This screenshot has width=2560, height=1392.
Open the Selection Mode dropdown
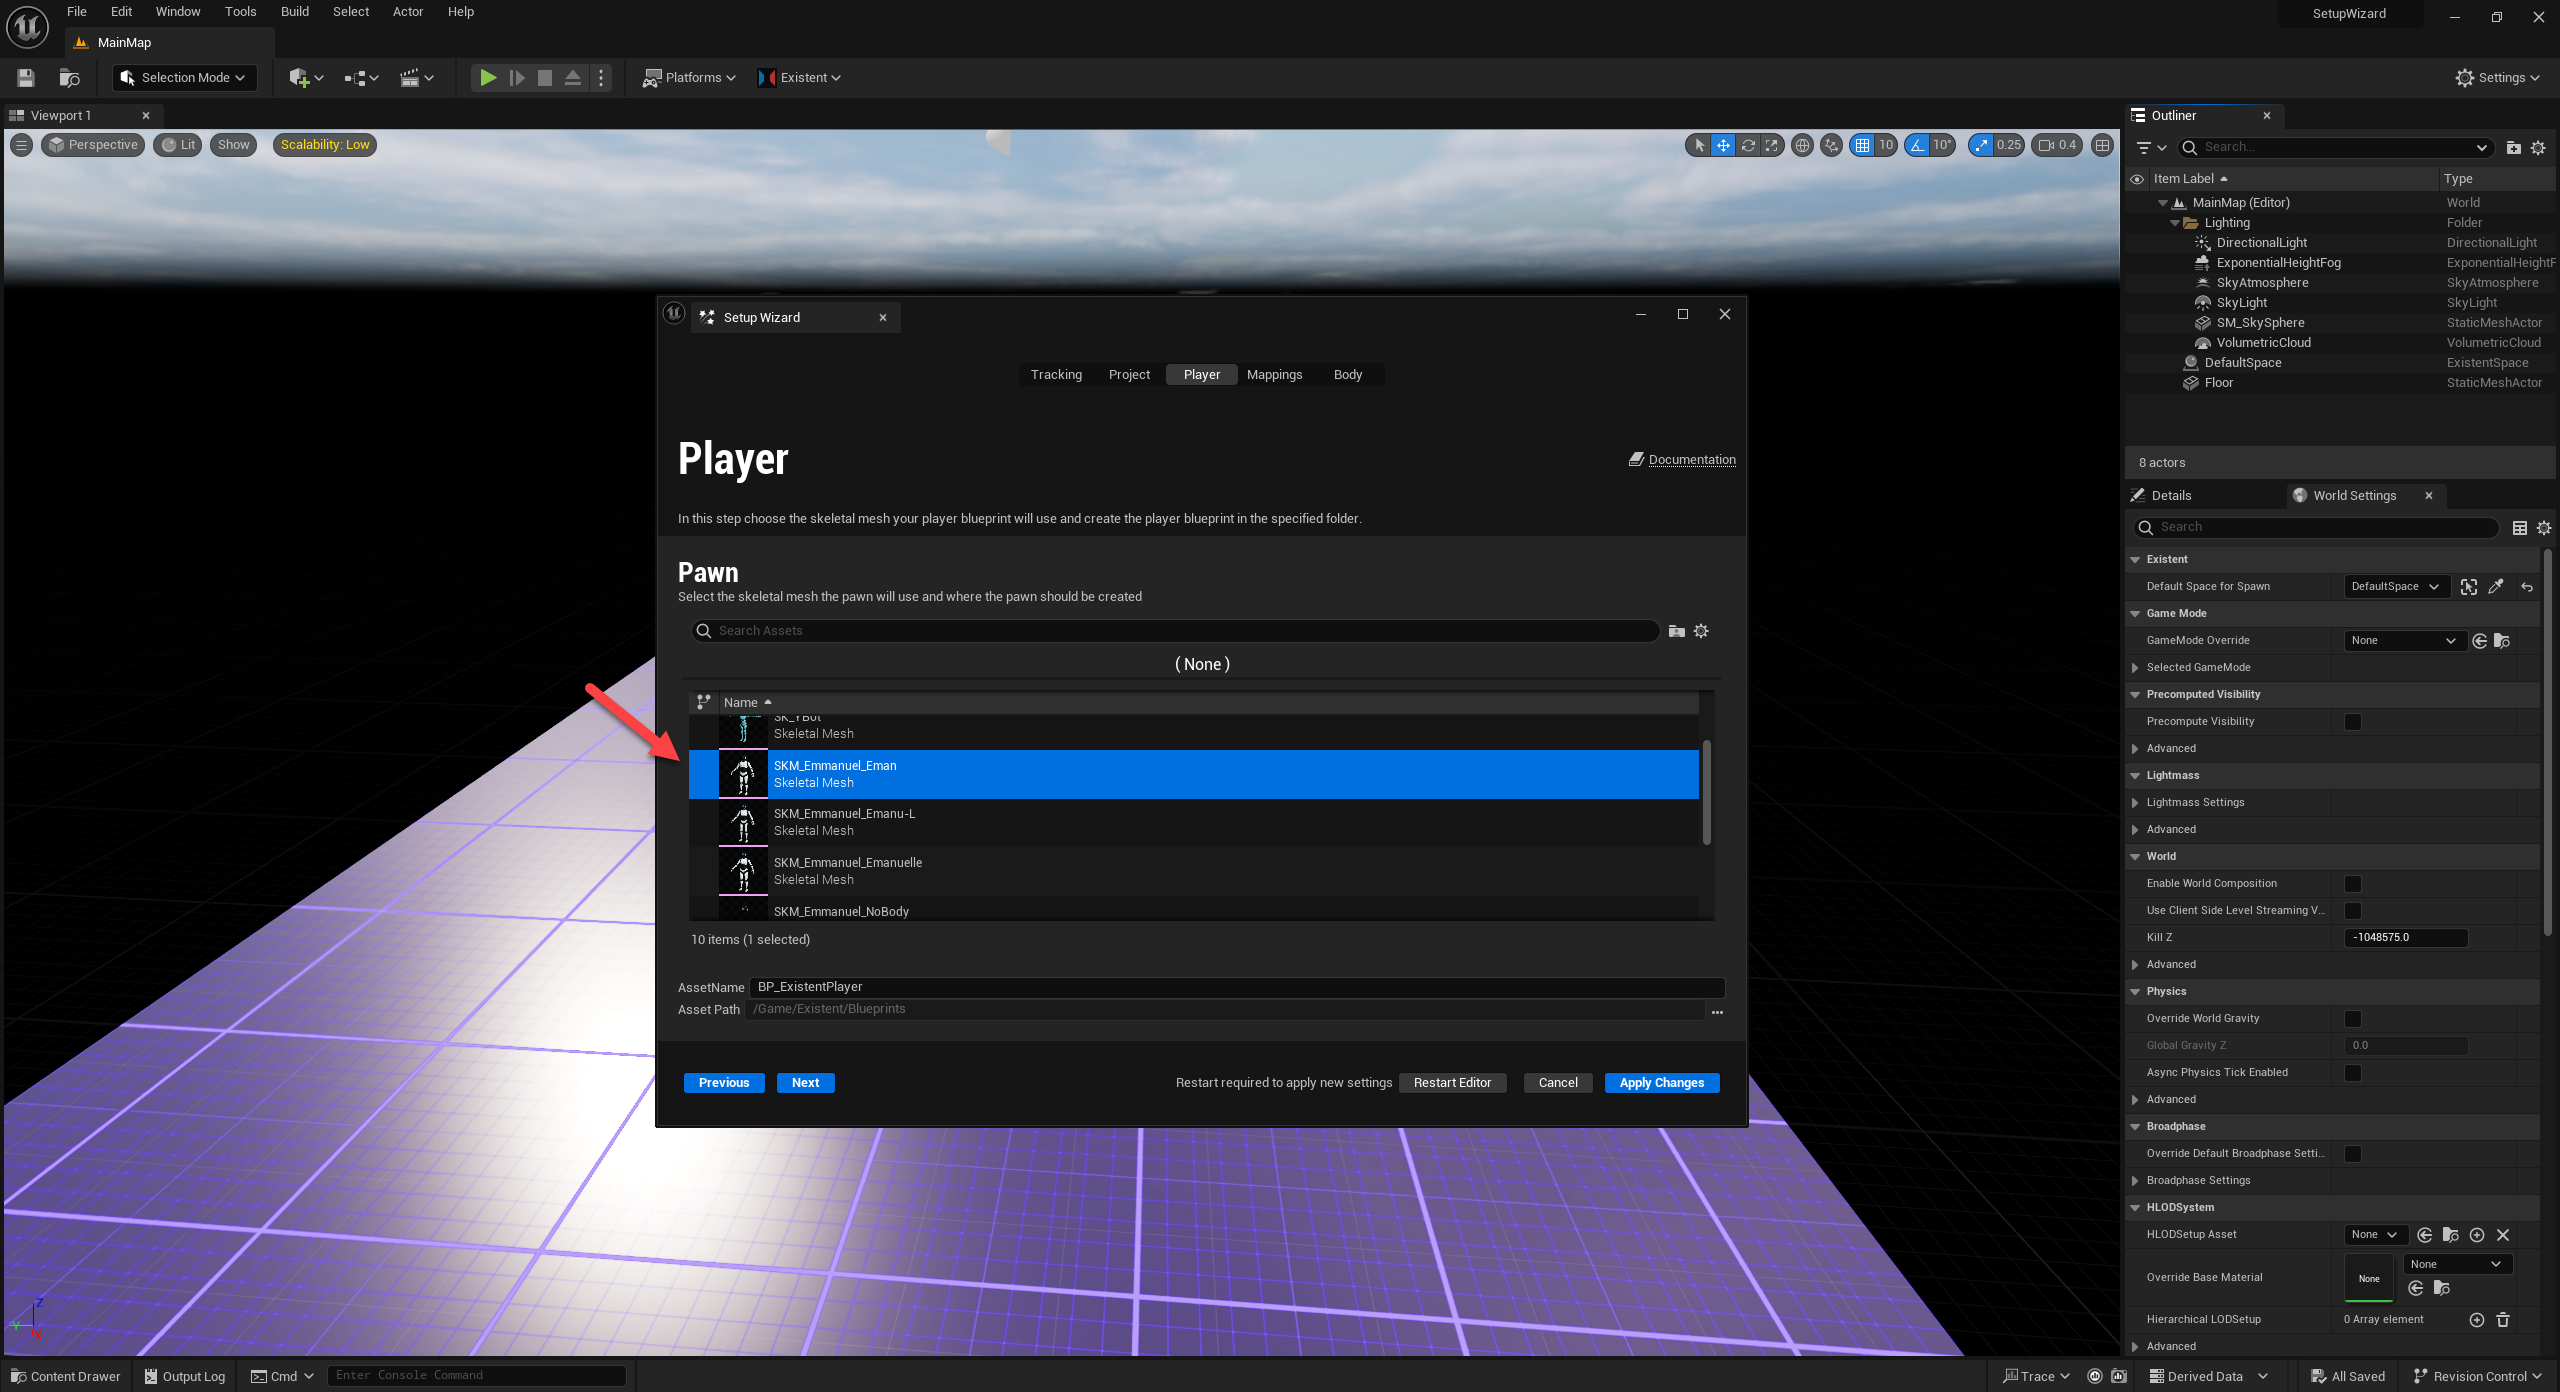pyautogui.click(x=183, y=77)
